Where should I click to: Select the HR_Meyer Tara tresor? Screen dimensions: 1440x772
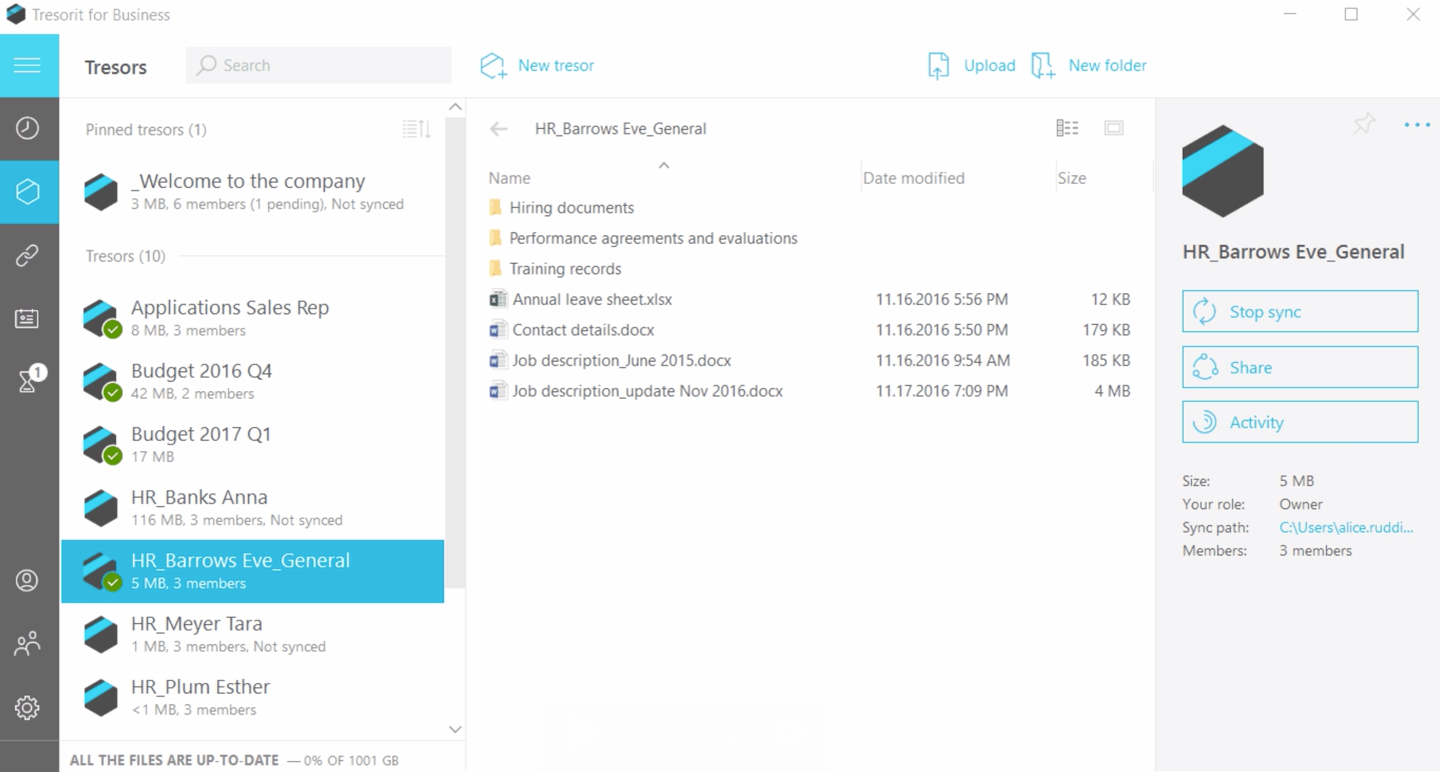click(253, 634)
